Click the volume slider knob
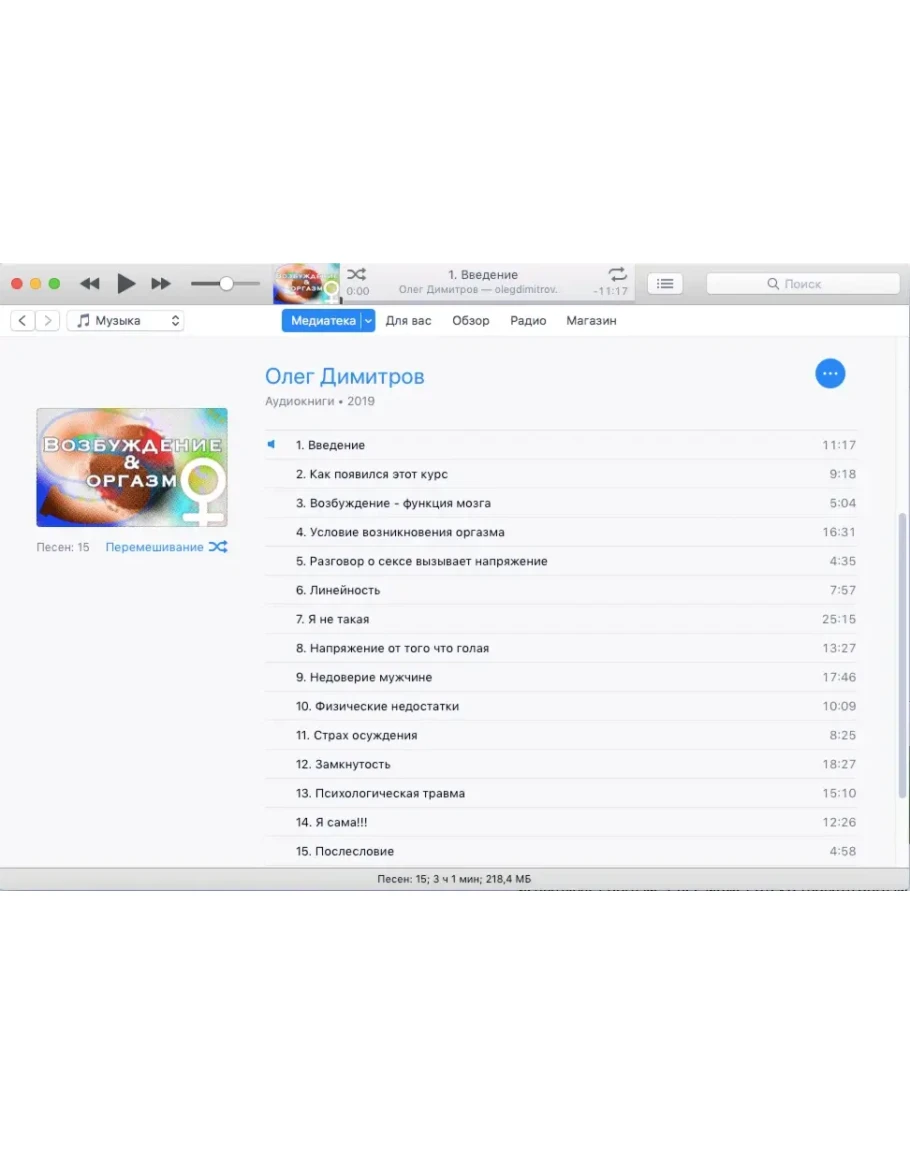The width and height of the screenshot is (910, 1155). (226, 284)
